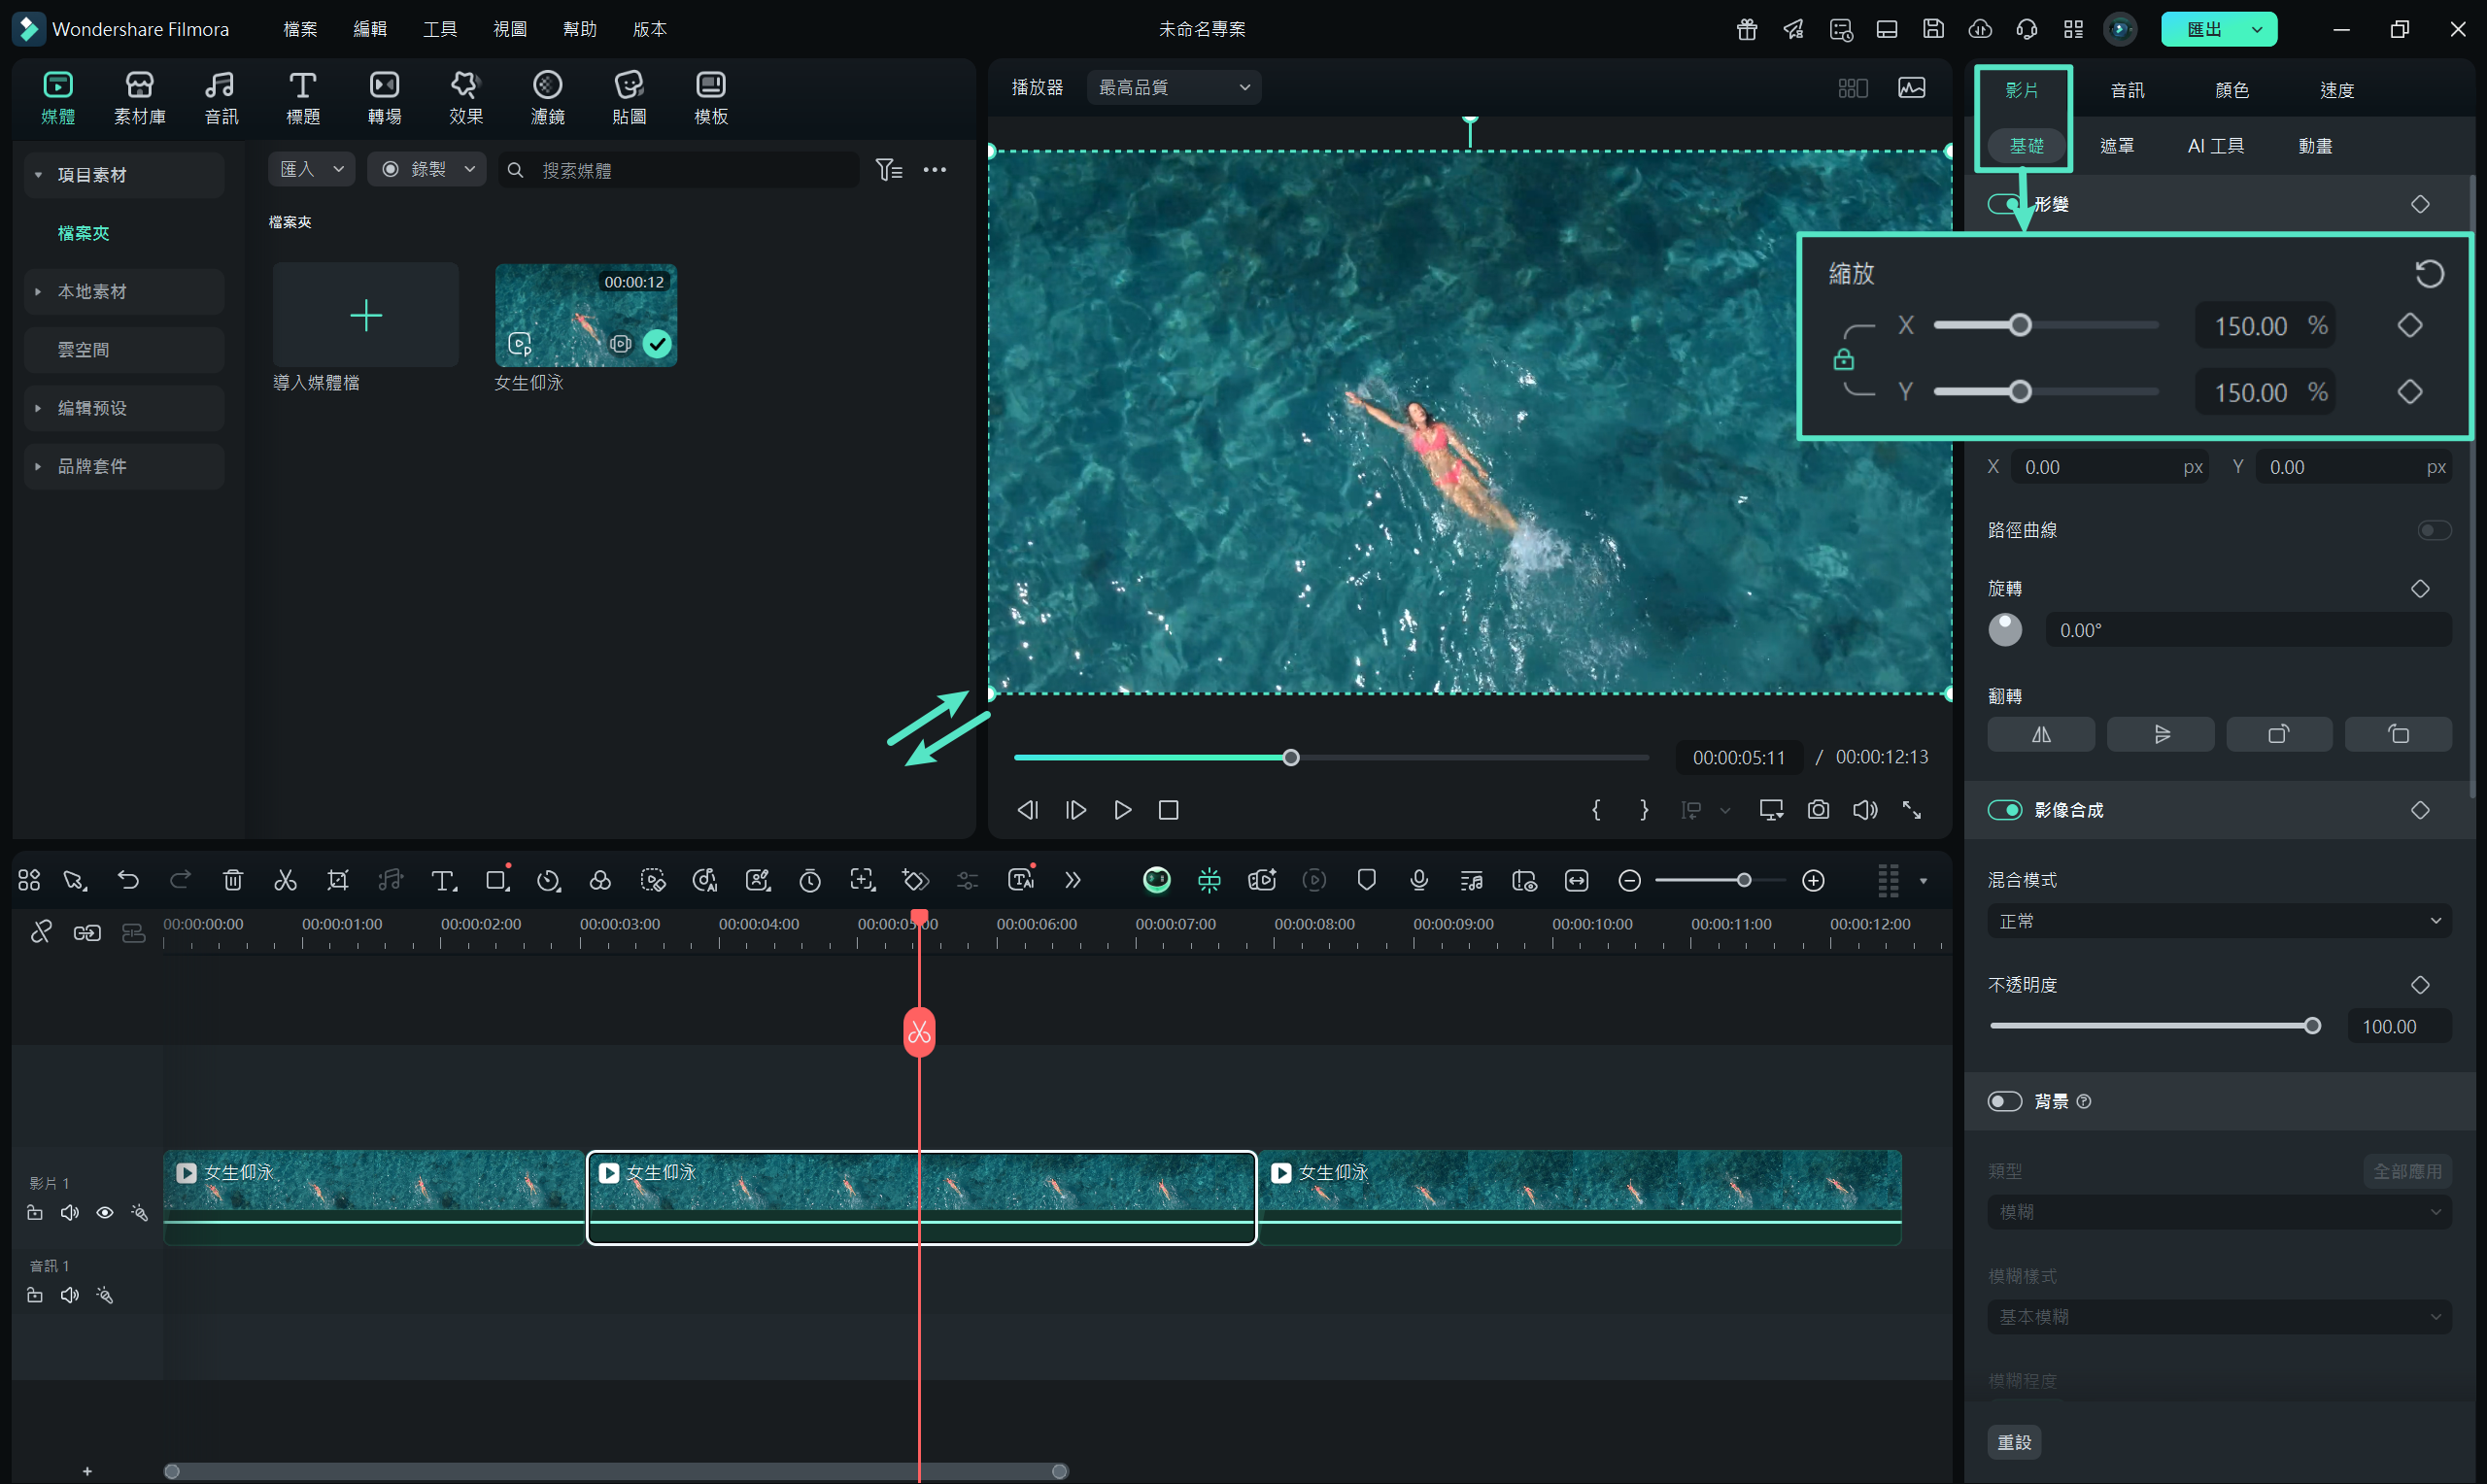Viewport: 2487px width, 1484px height.
Task: Switch to the 顏色 color tab
Action: 2232,90
